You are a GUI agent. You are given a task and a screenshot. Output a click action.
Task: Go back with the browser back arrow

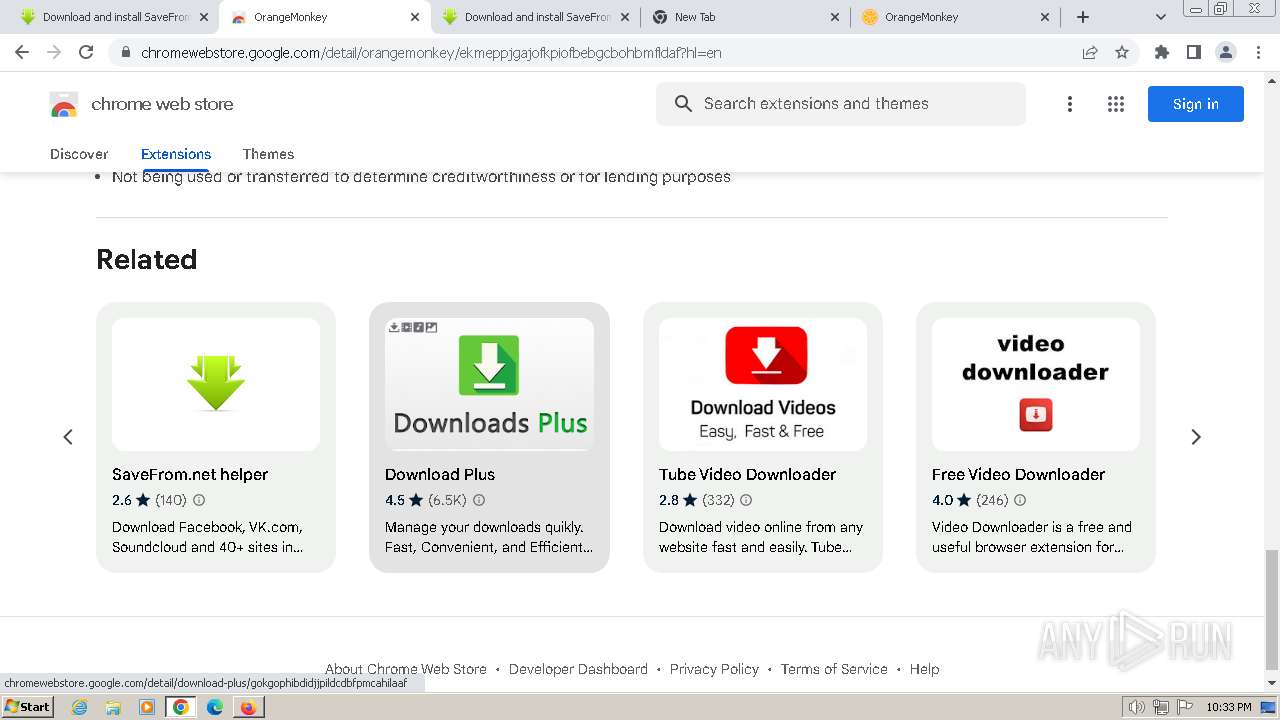[22, 52]
